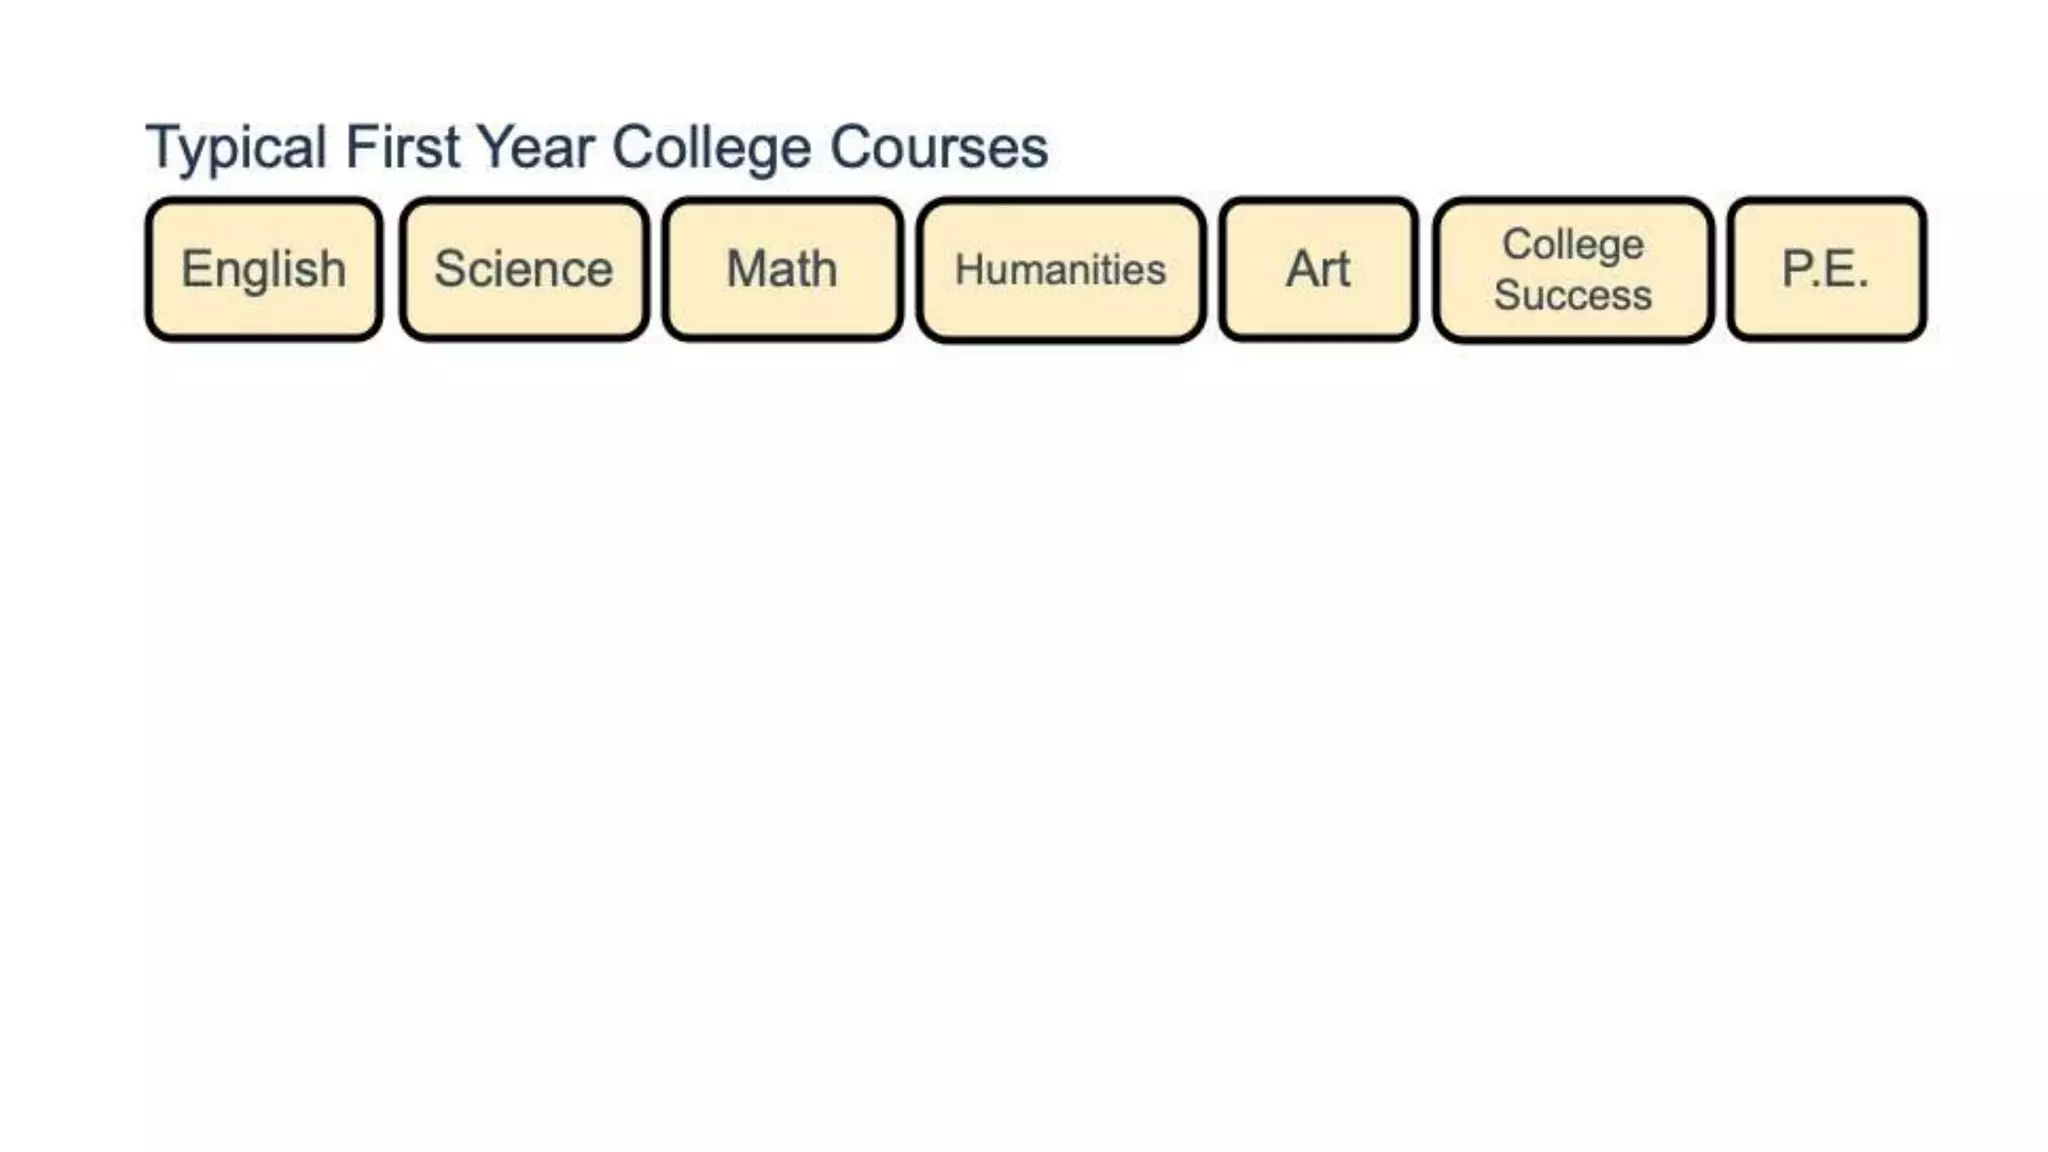Image resolution: width=2048 pixels, height=1152 pixels.
Task: Click the word "Typical" in the slide title
Action: (237, 147)
